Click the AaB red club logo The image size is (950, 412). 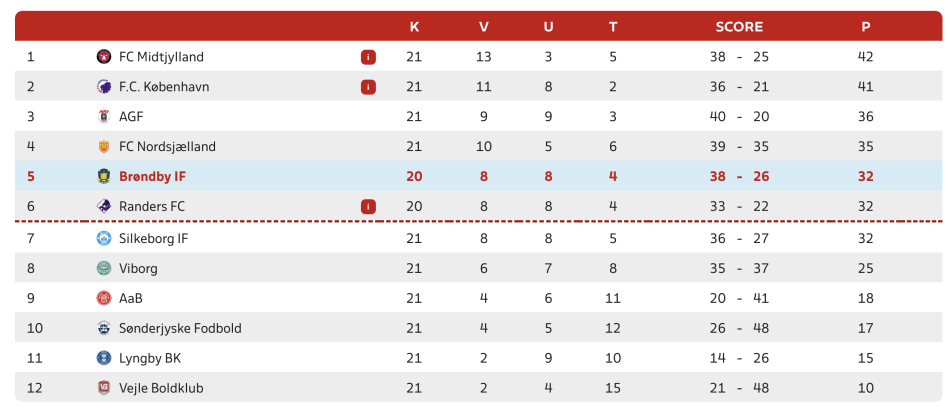pyautogui.click(x=104, y=298)
